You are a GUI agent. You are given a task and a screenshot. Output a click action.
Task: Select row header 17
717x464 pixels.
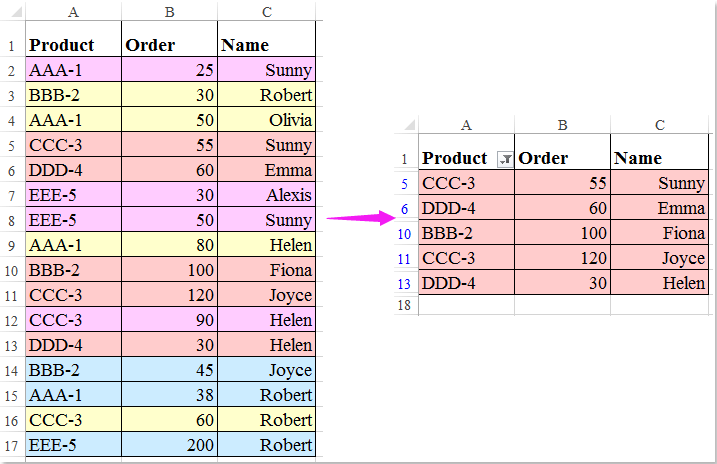click(13, 445)
